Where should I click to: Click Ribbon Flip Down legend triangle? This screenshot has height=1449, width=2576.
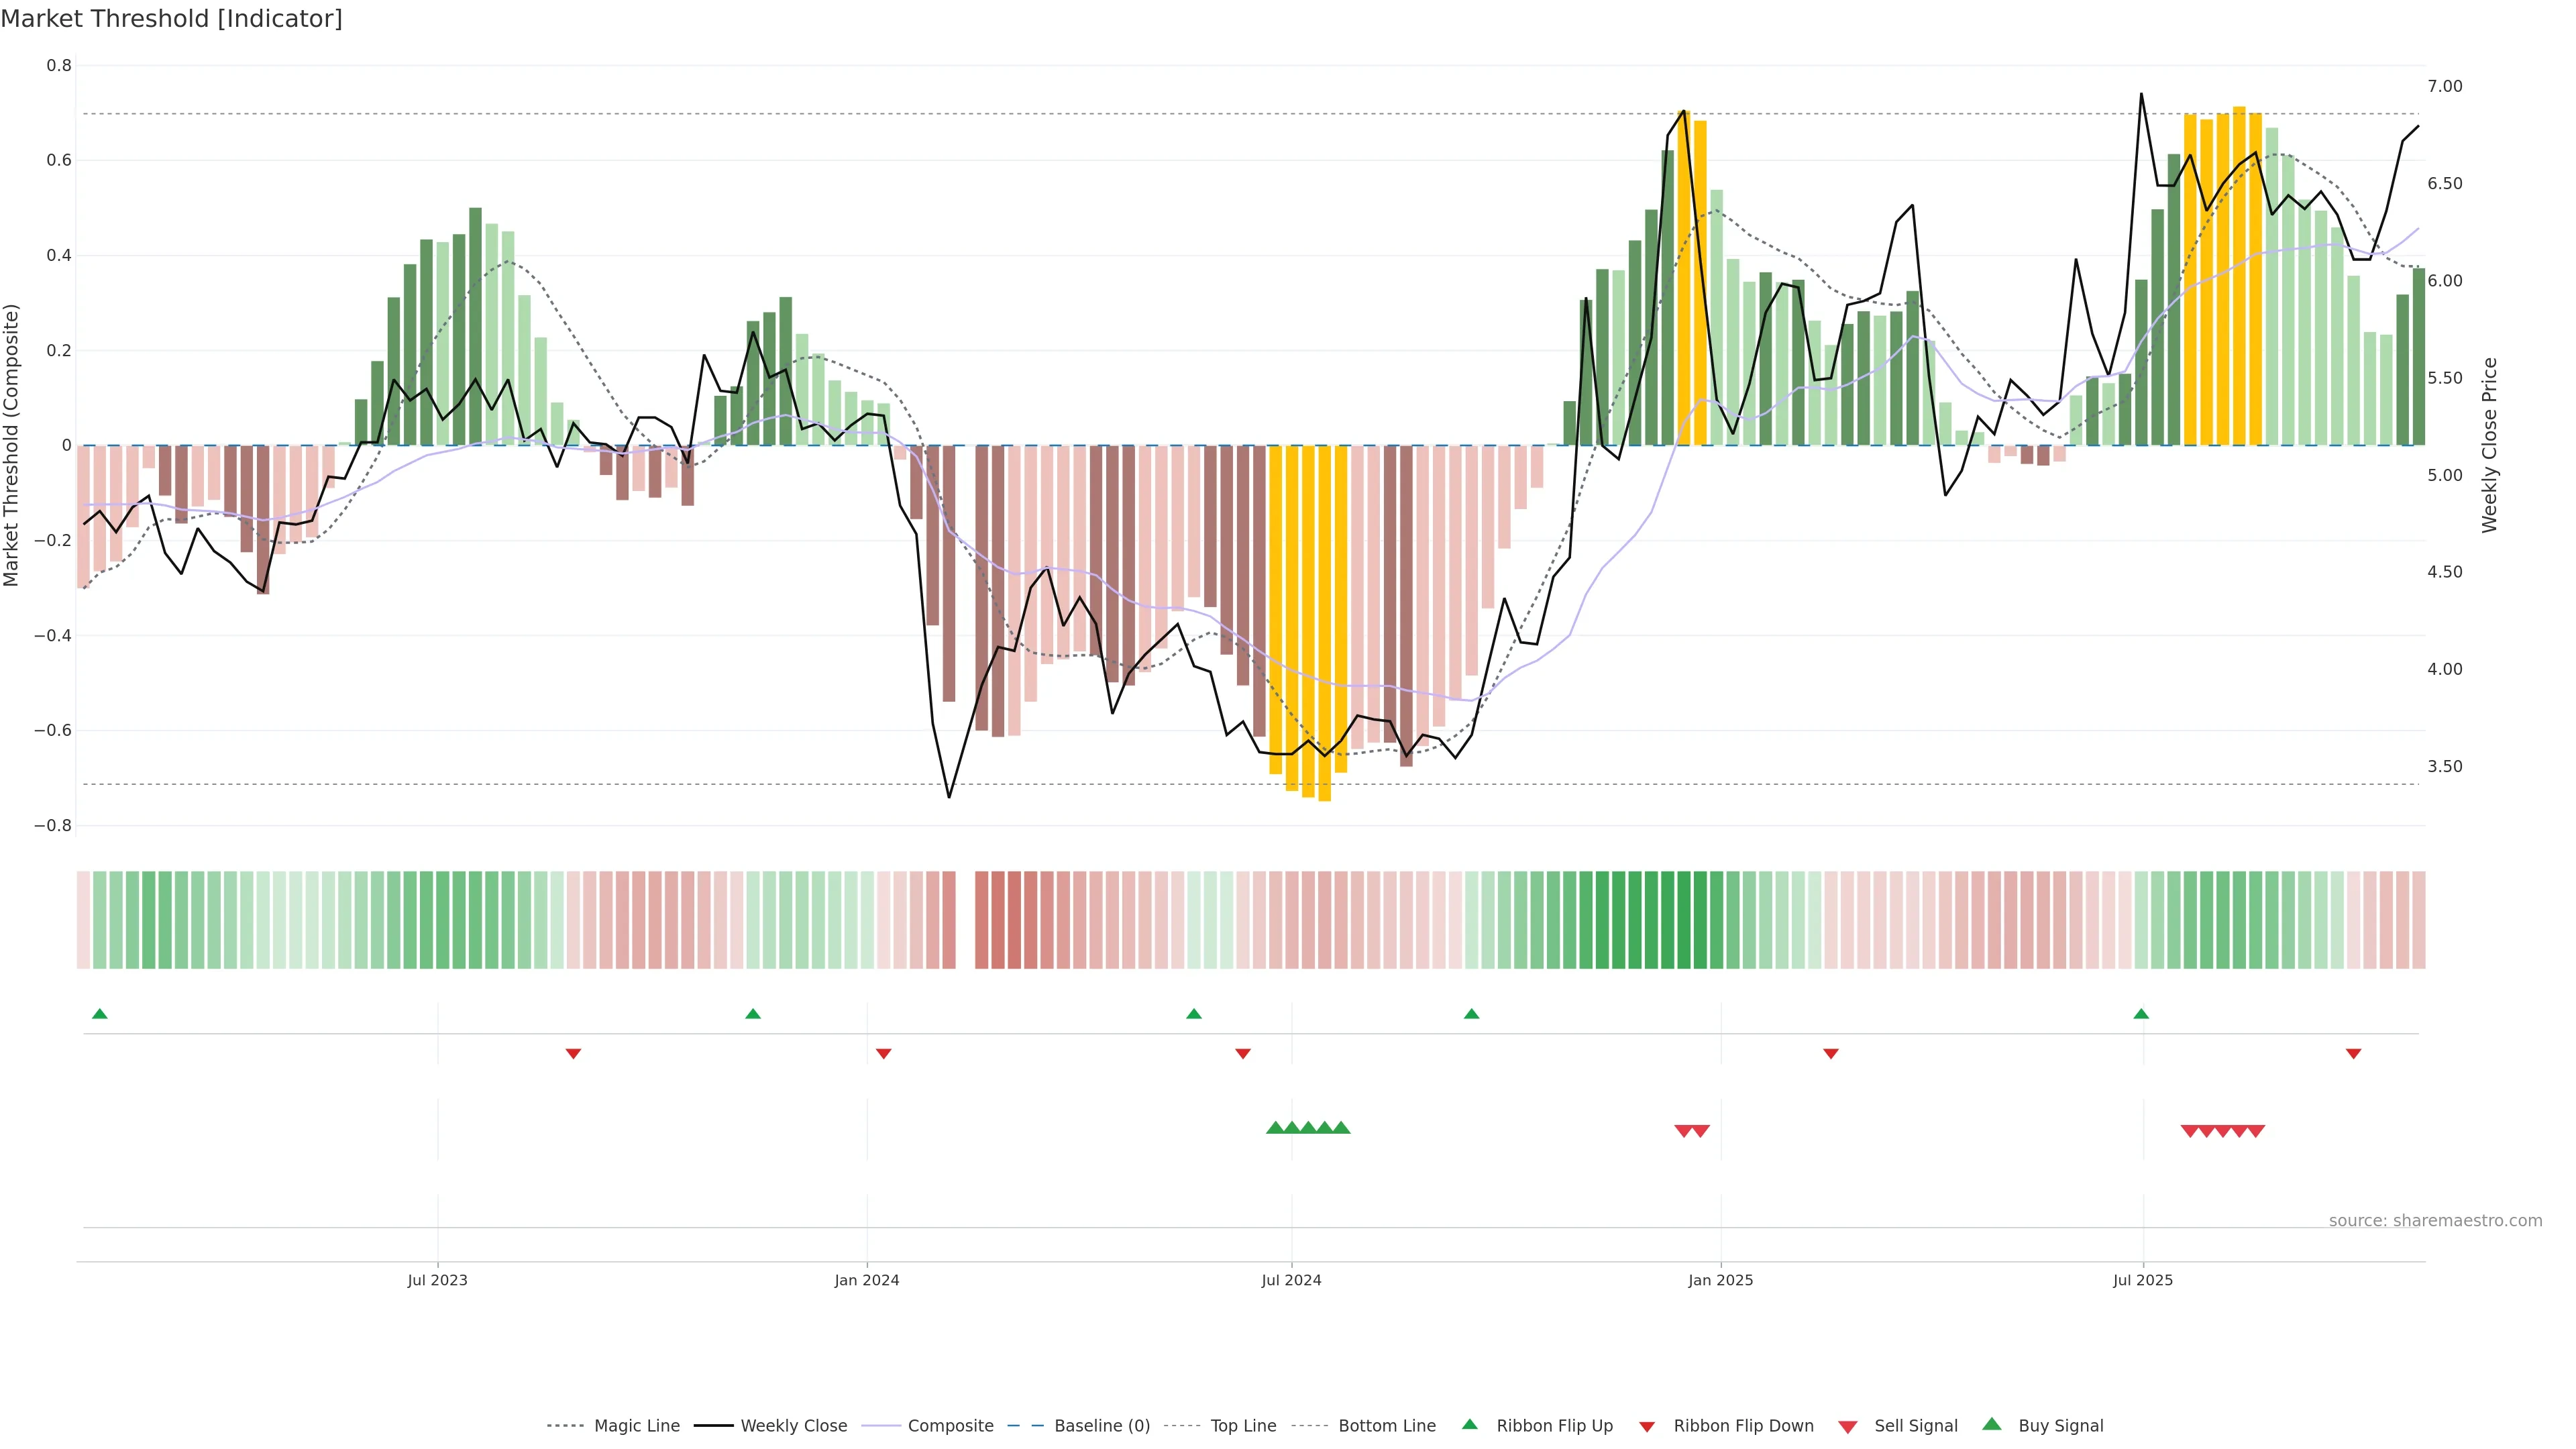pos(1647,1427)
